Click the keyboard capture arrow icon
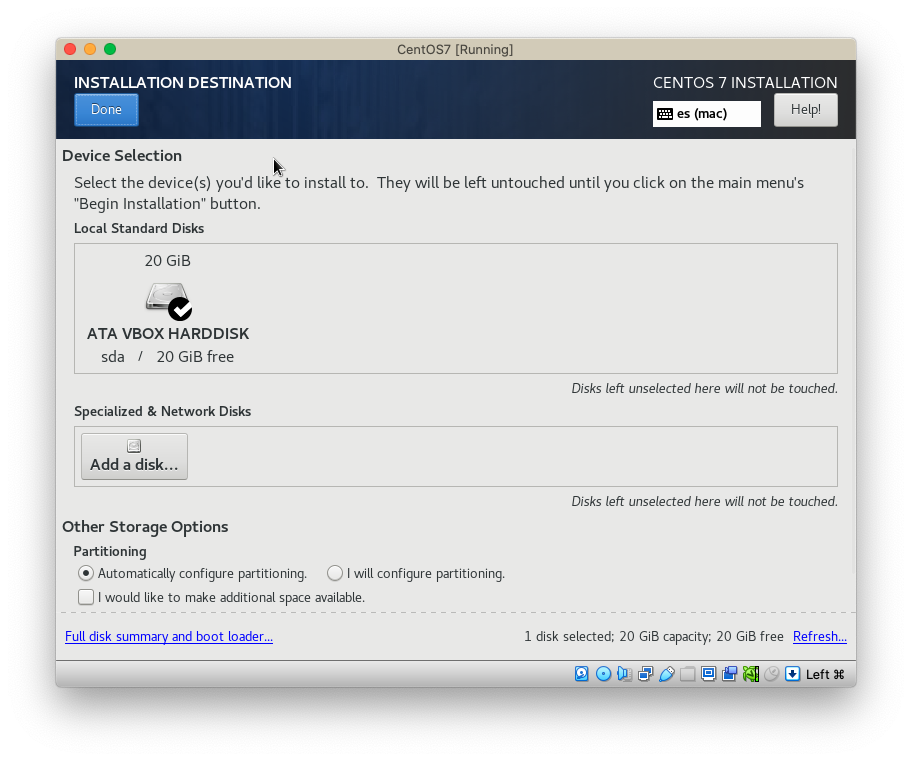The image size is (912, 761). point(792,674)
